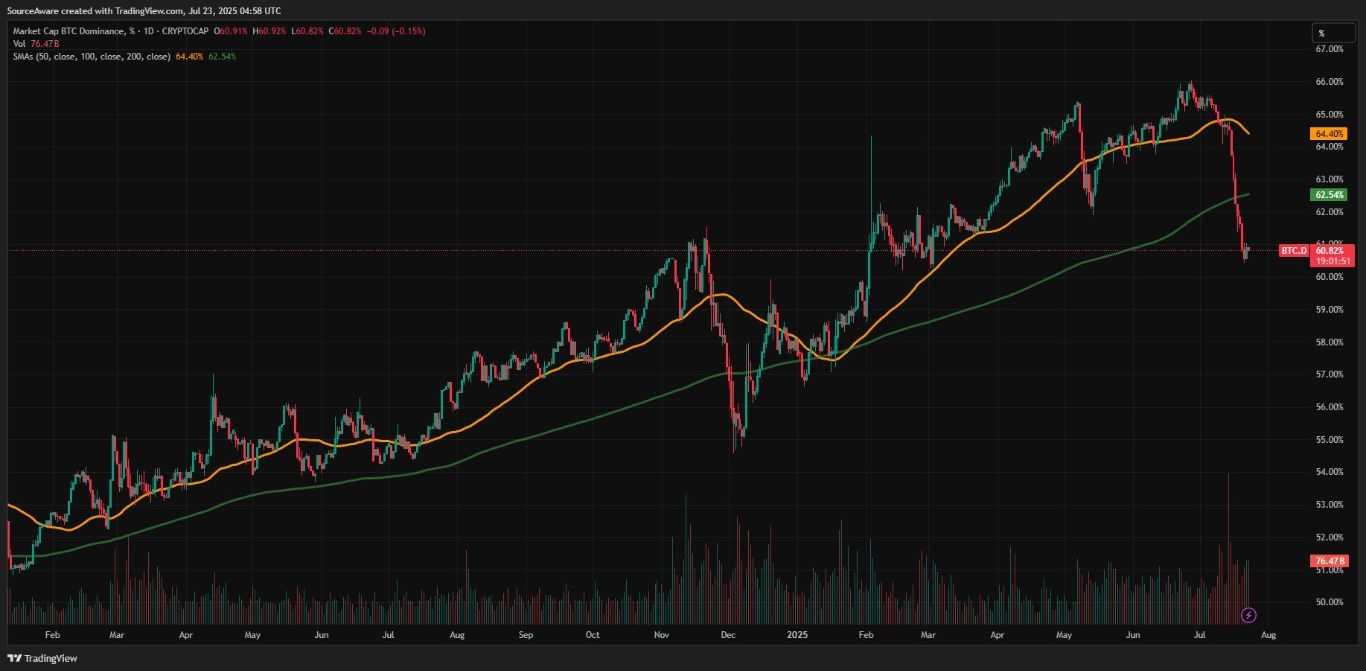Click the 76.47 B volume label on the axis

pyautogui.click(x=1329, y=561)
